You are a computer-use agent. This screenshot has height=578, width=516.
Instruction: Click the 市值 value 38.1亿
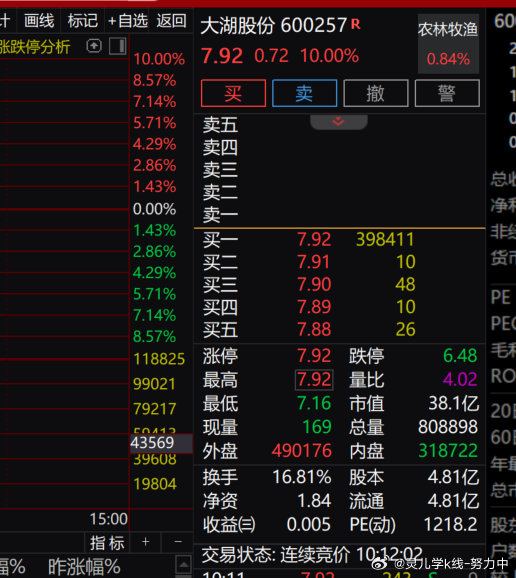coord(453,403)
